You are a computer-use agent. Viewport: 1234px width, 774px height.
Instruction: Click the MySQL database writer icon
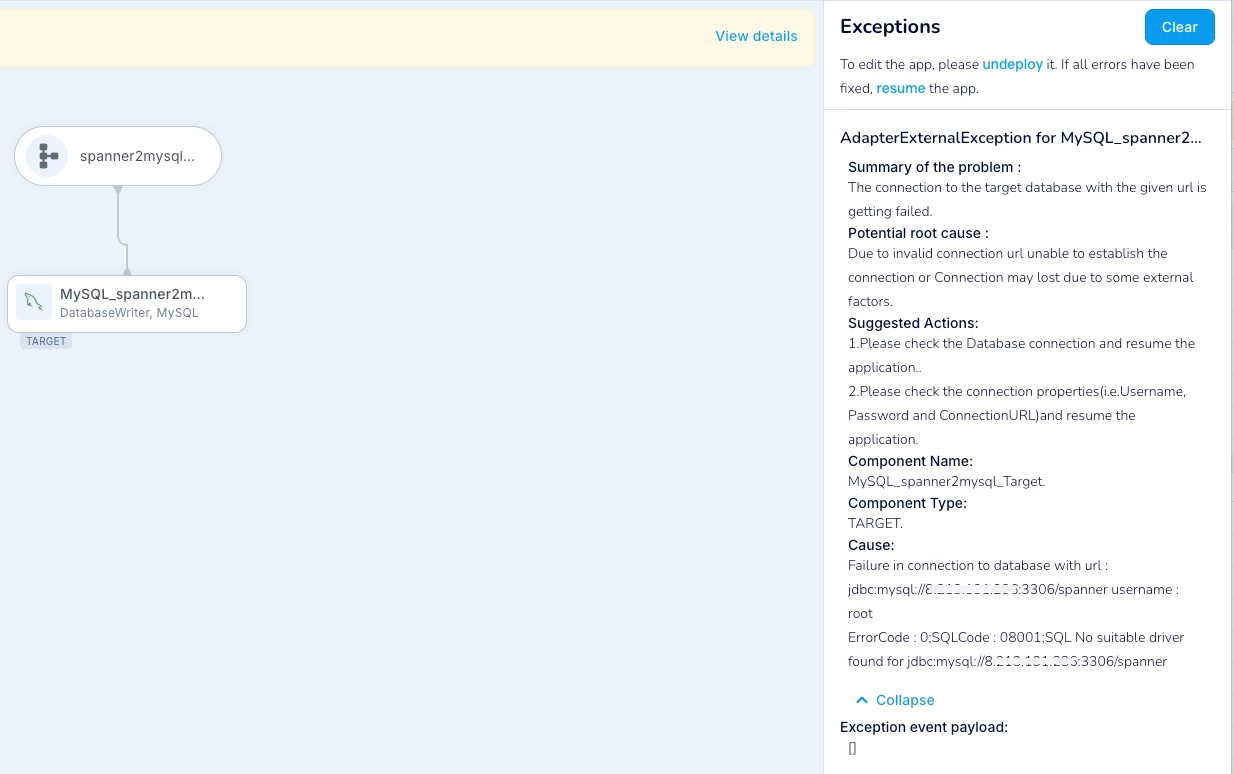(x=34, y=302)
